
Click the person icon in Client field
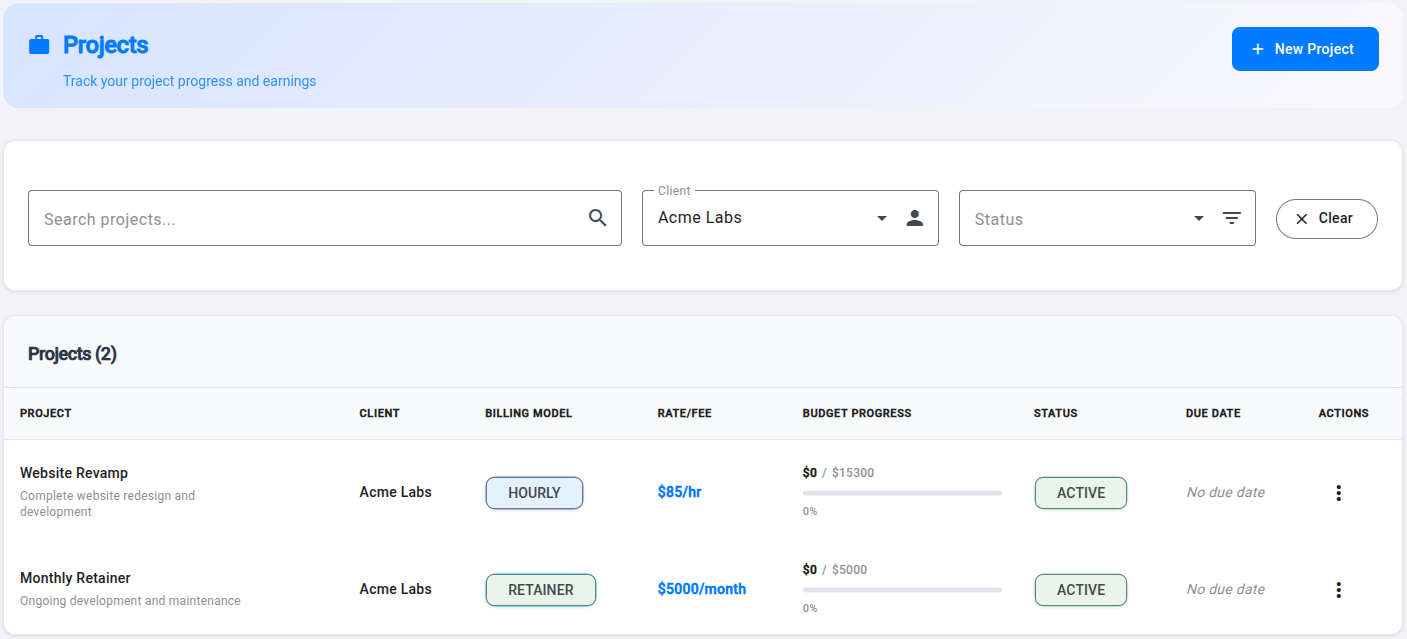pyautogui.click(x=914, y=218)
